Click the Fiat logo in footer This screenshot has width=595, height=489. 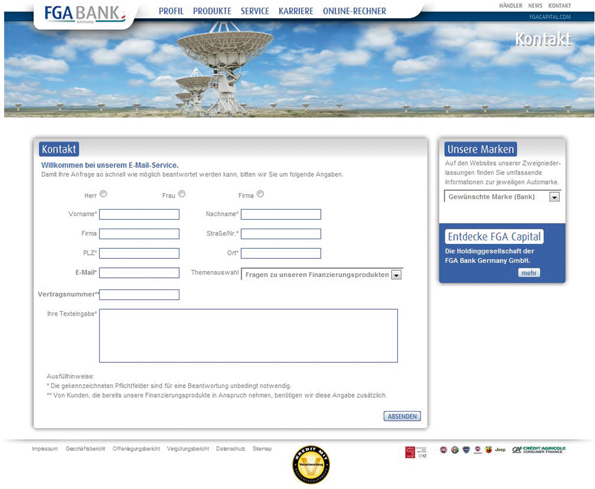click(x=443, y=450)
